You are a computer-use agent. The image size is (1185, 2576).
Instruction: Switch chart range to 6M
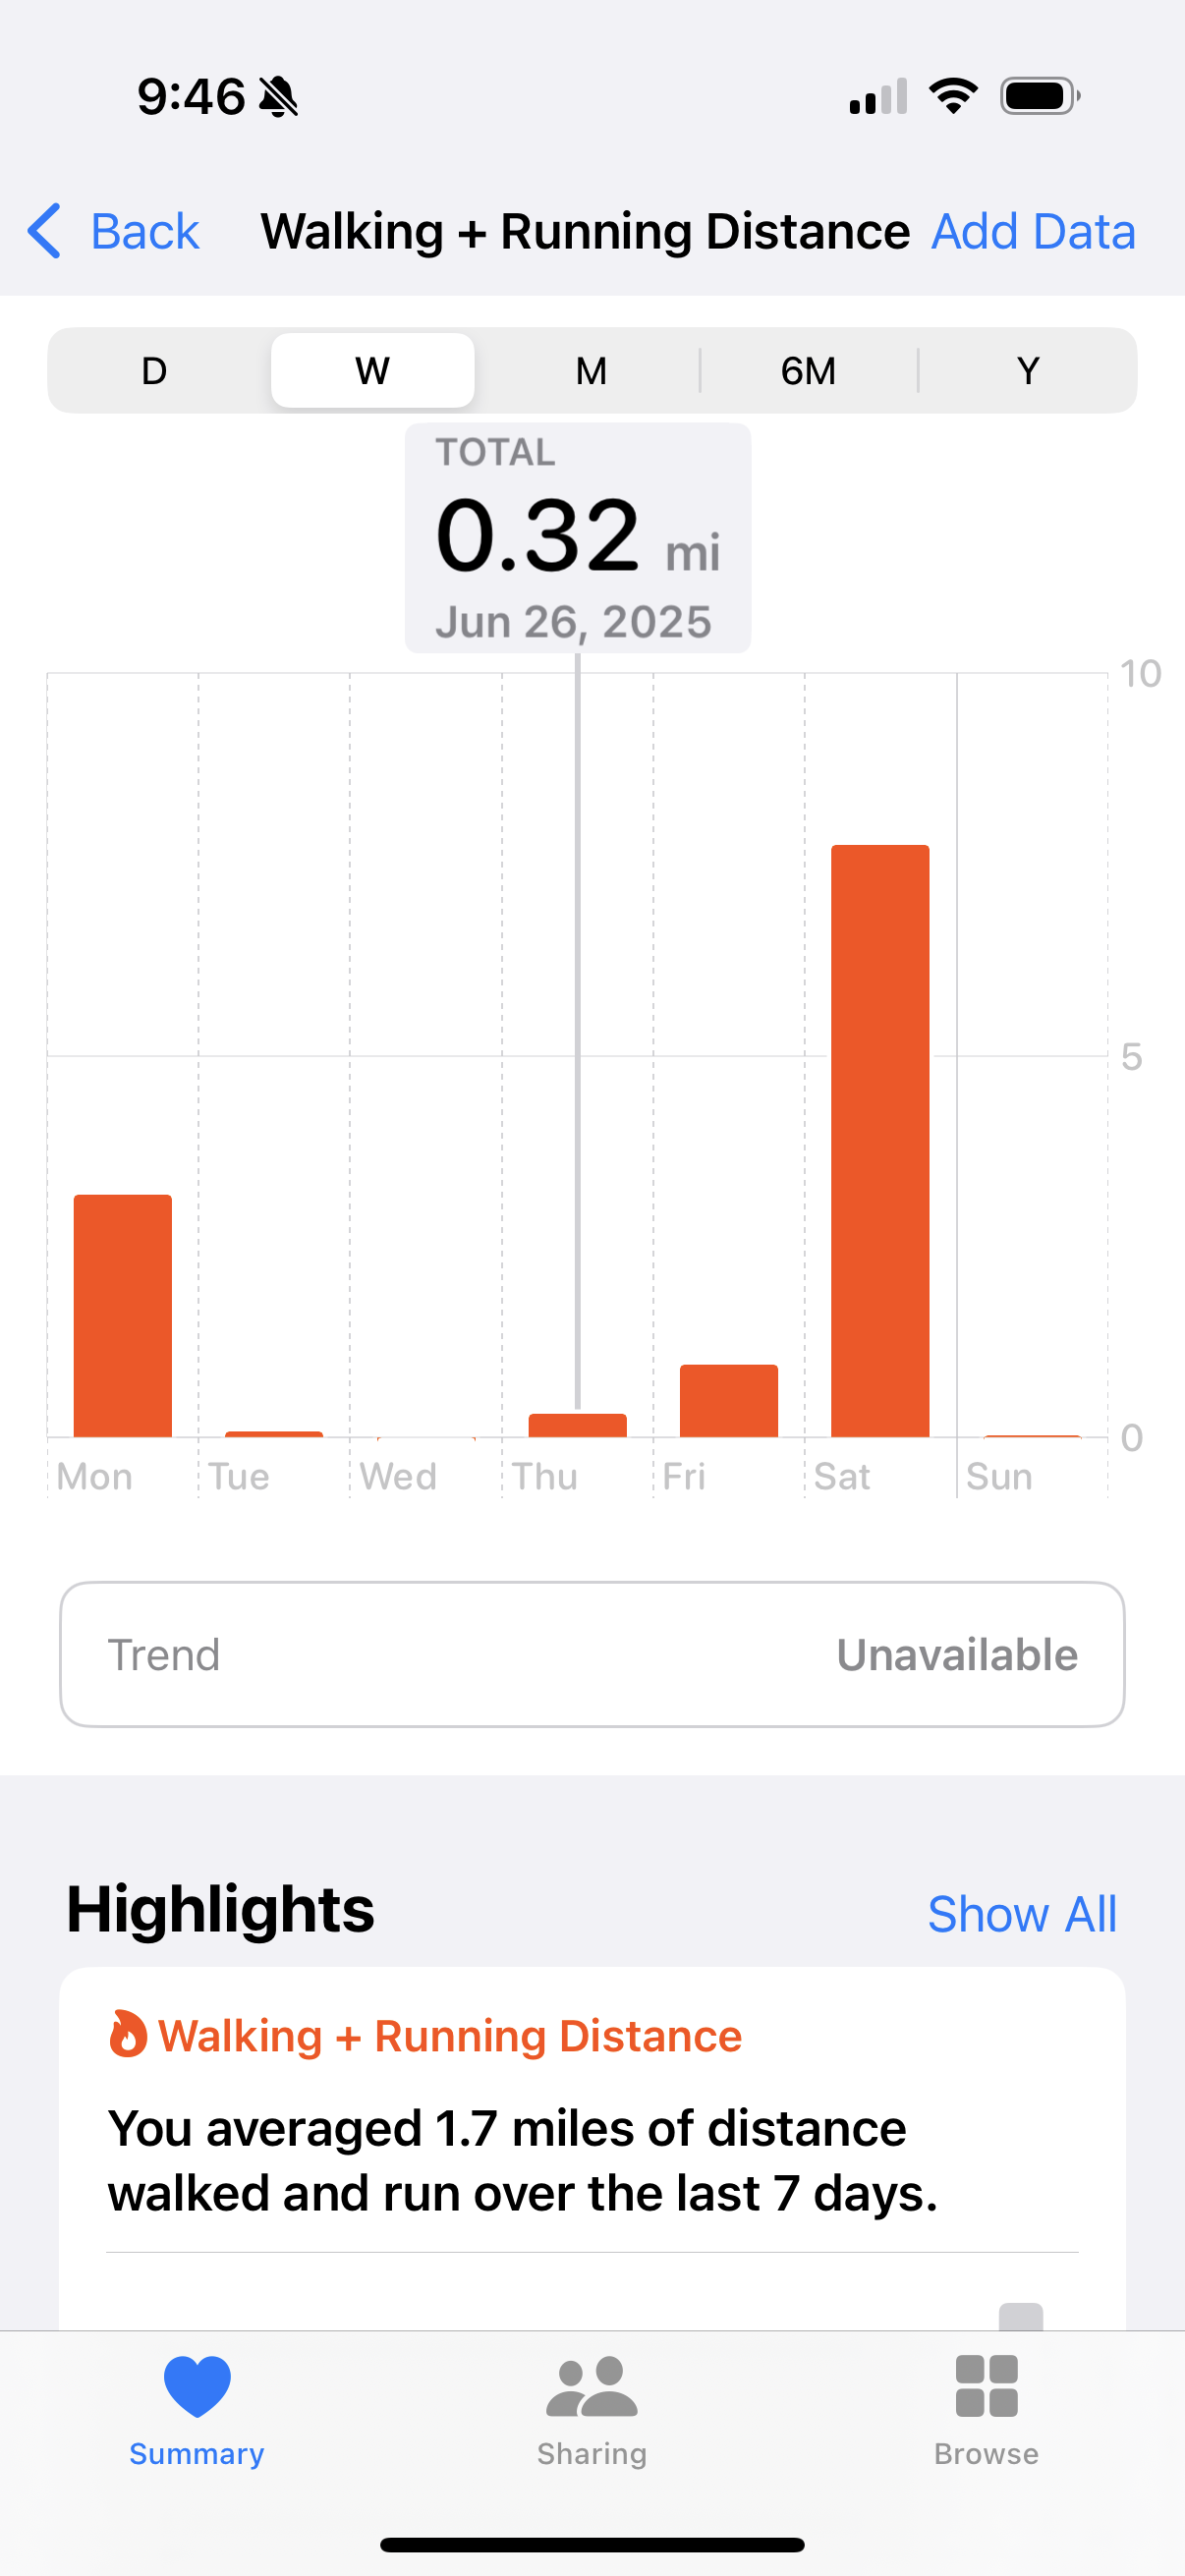coord(809,371)
